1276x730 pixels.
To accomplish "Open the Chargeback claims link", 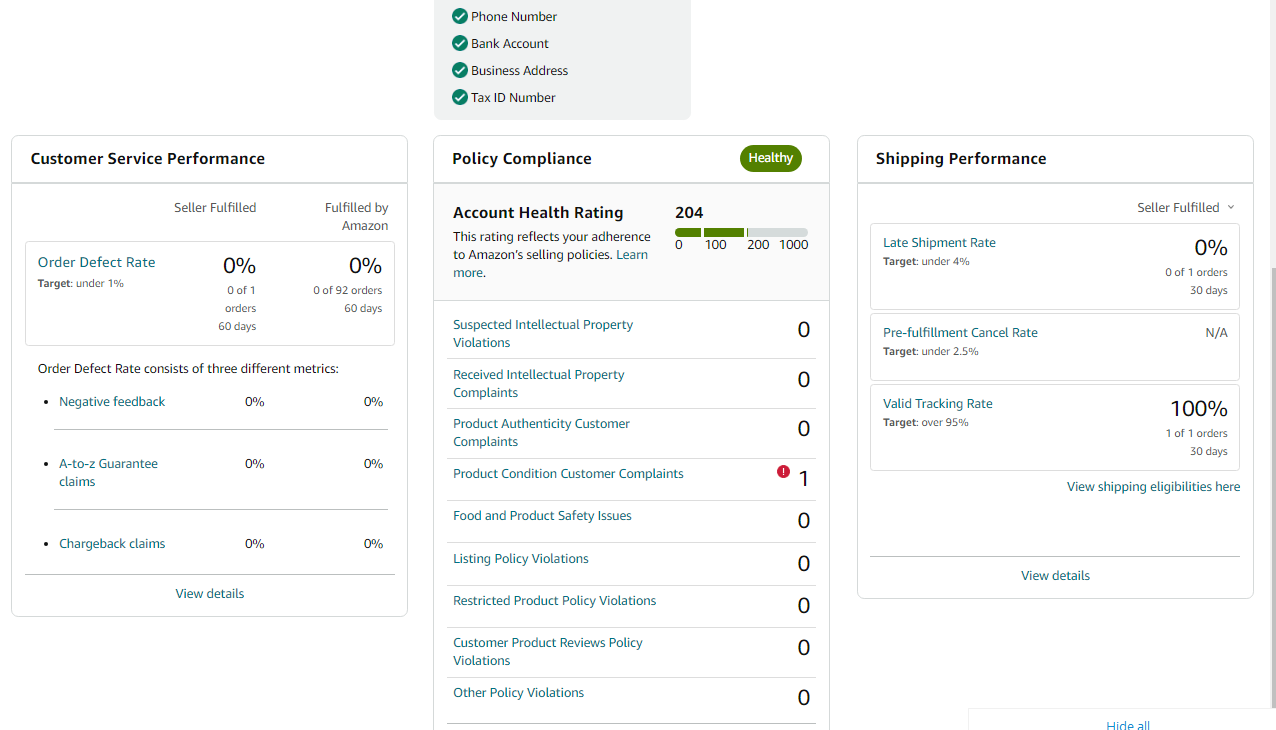I will coord(112,543).
